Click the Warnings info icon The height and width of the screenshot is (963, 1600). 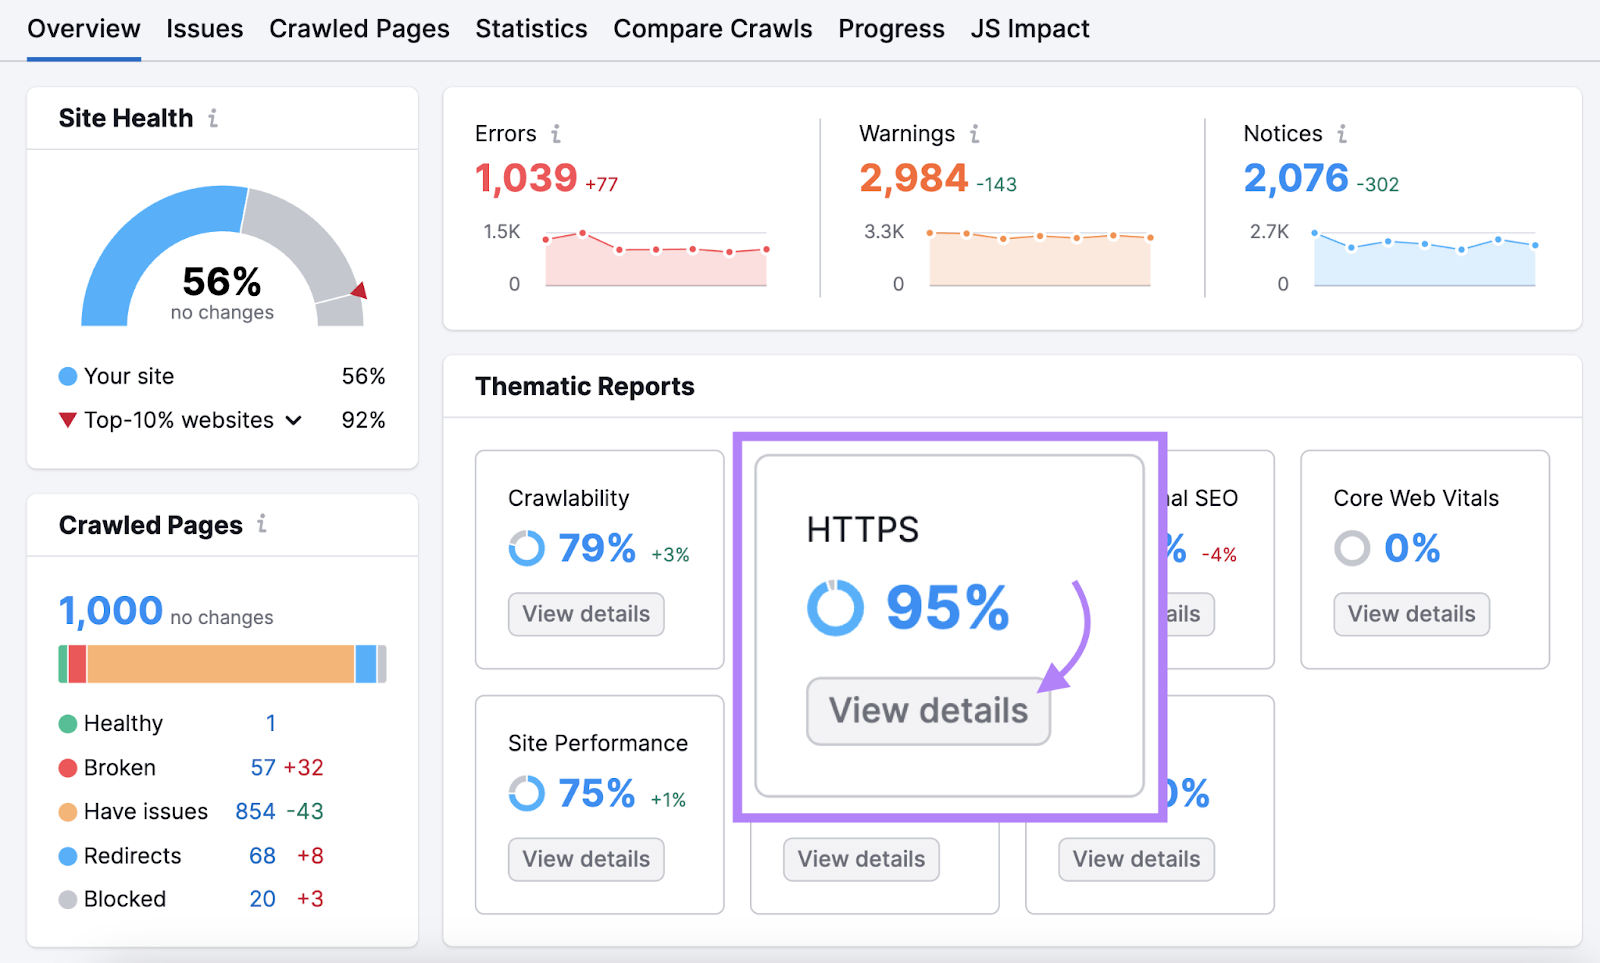(x=974, y=133)
